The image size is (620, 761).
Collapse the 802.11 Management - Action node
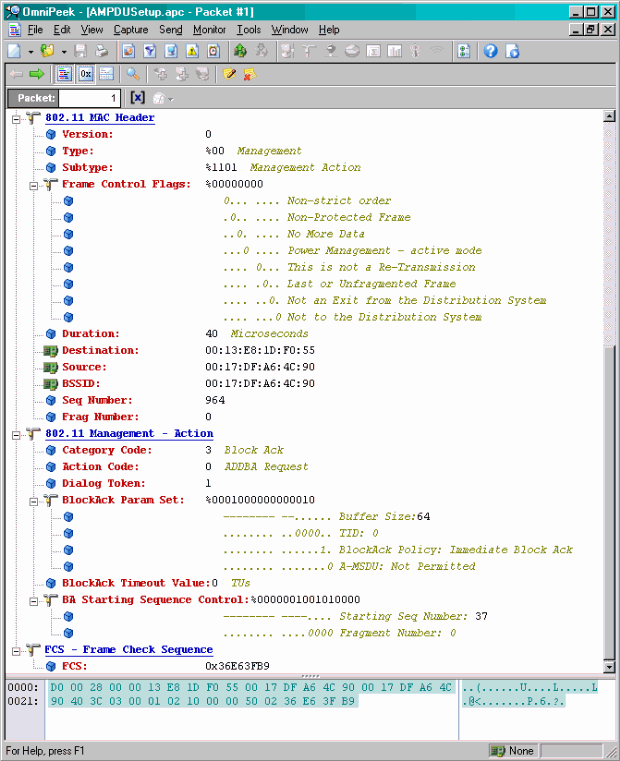pyautogui.click(x=16, y=435)
